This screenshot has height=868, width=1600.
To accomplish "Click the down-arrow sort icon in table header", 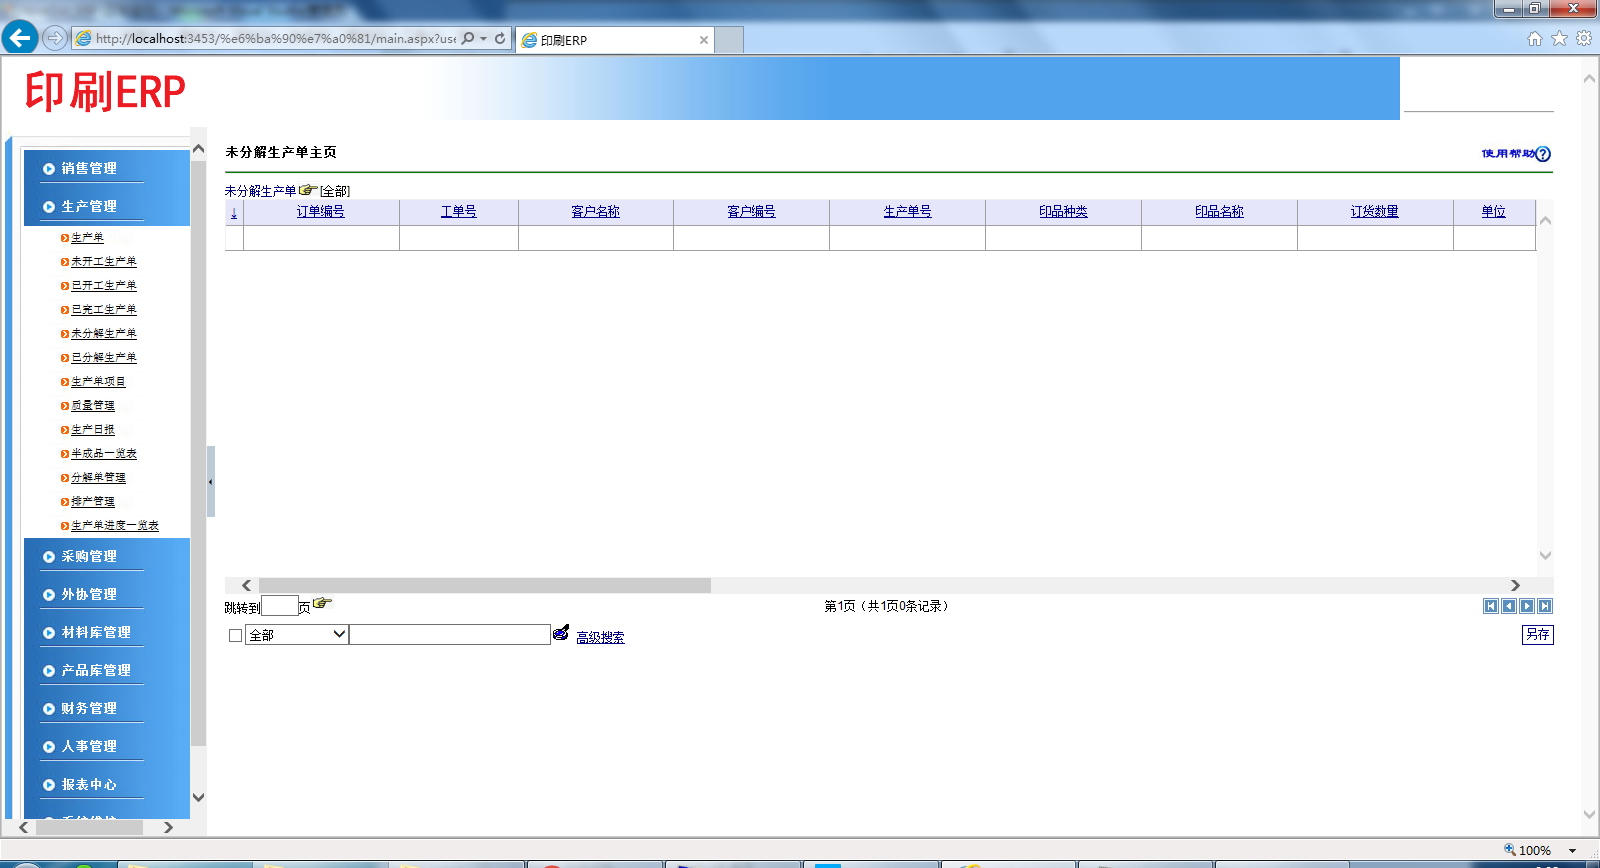I will 234,212.
